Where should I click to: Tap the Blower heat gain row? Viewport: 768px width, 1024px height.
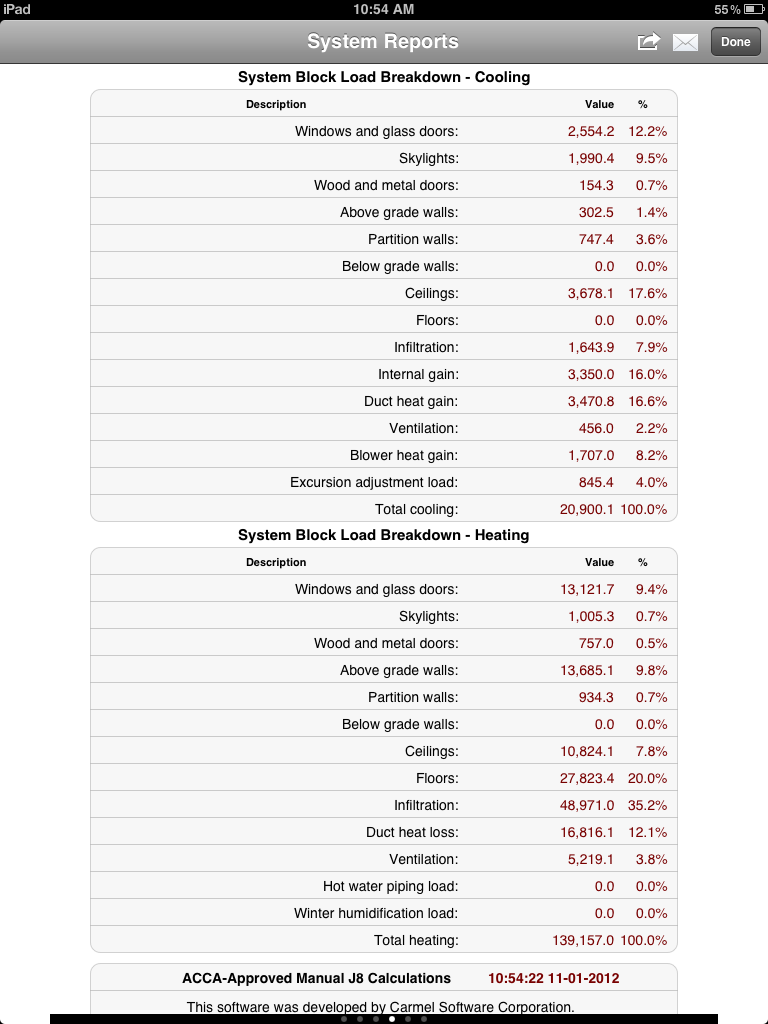pos(384,455)
